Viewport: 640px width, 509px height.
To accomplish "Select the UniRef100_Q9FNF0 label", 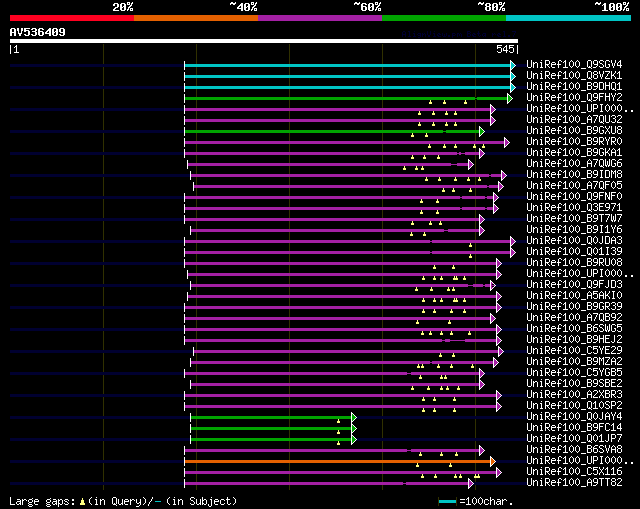I will (x=574, y=197).
